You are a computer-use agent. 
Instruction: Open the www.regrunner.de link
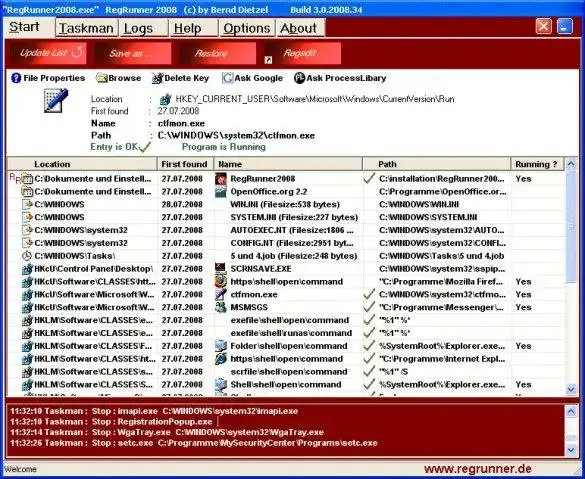coord(478,469)
